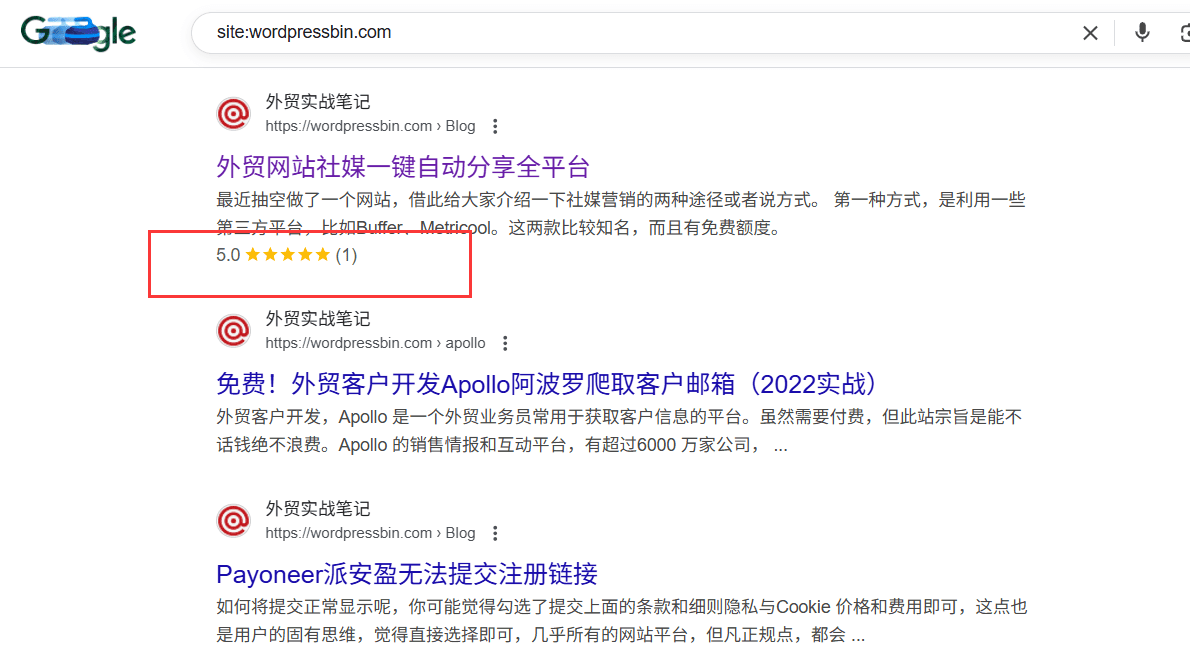Viewport: 1190px width, 653px height.
Task: Open the three-dot menu beside the apollo URL
Action: tap(505, 344)
